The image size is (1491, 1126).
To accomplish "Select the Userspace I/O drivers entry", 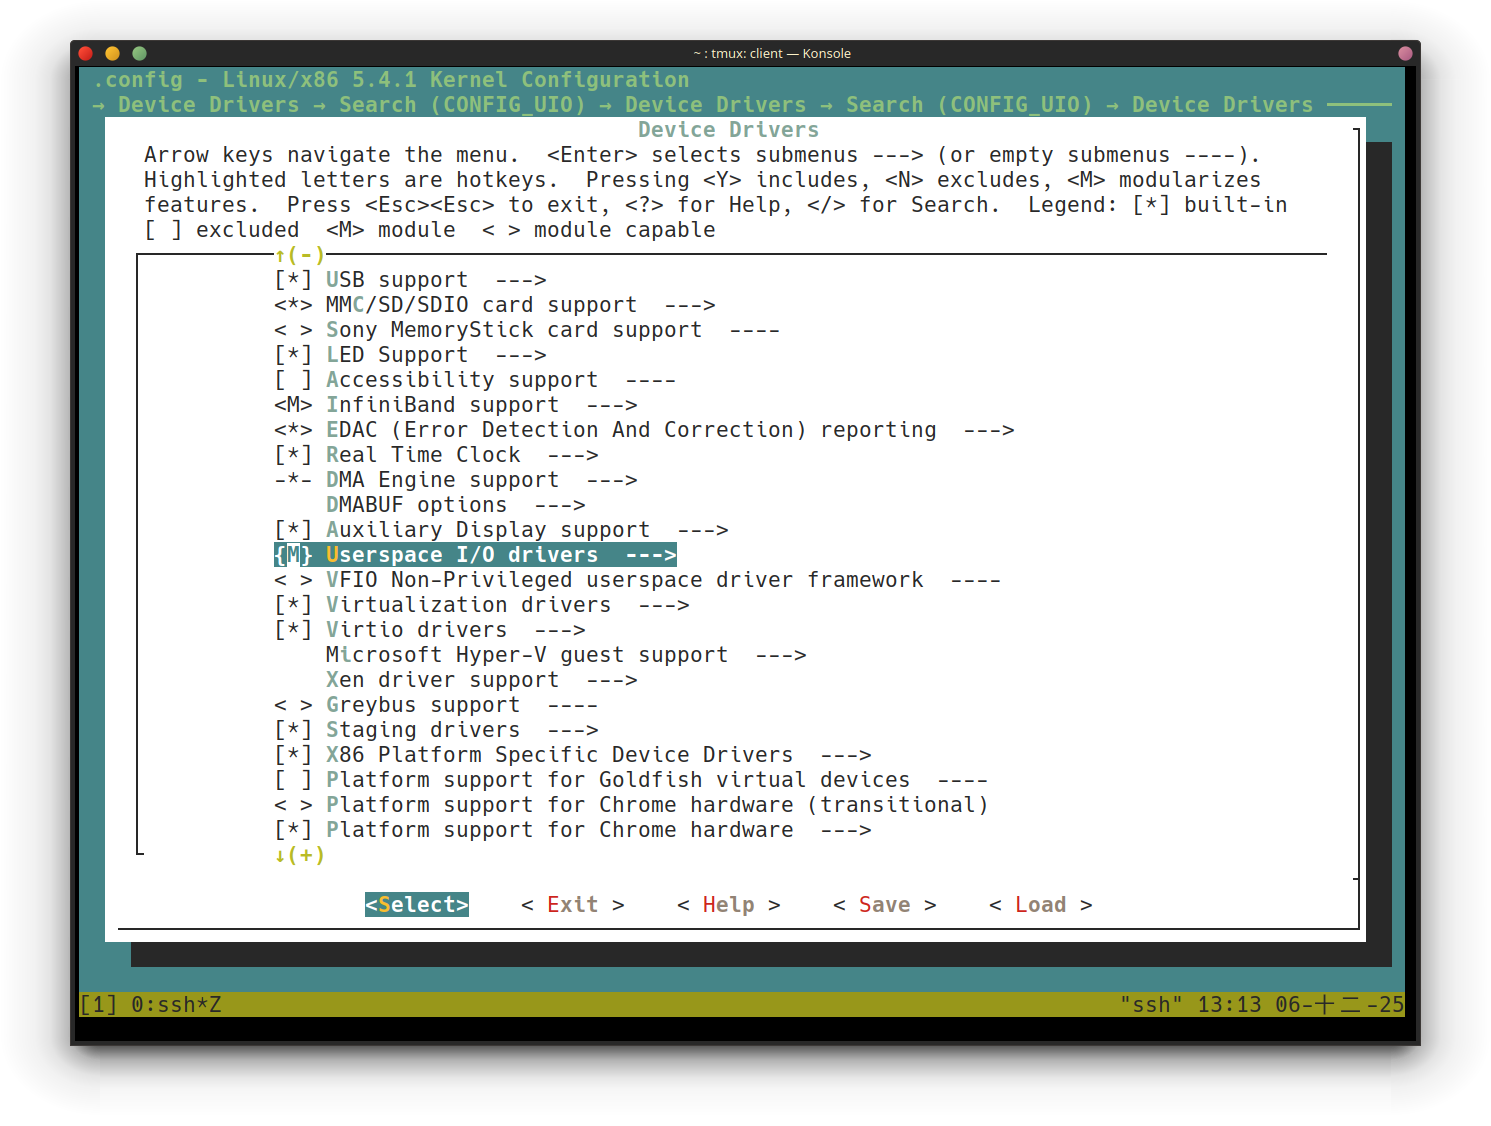I will pos(462,555).
